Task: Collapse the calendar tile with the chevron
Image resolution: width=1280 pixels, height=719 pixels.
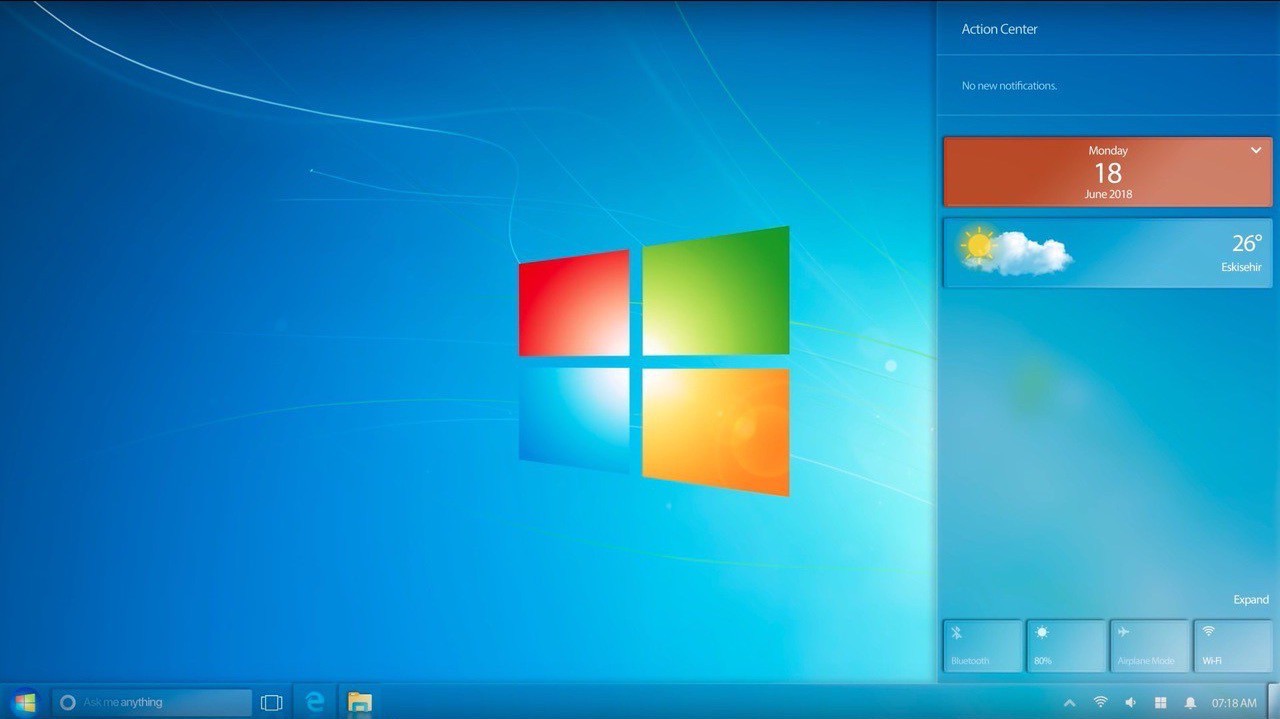Action: [x=1256, y=150]
